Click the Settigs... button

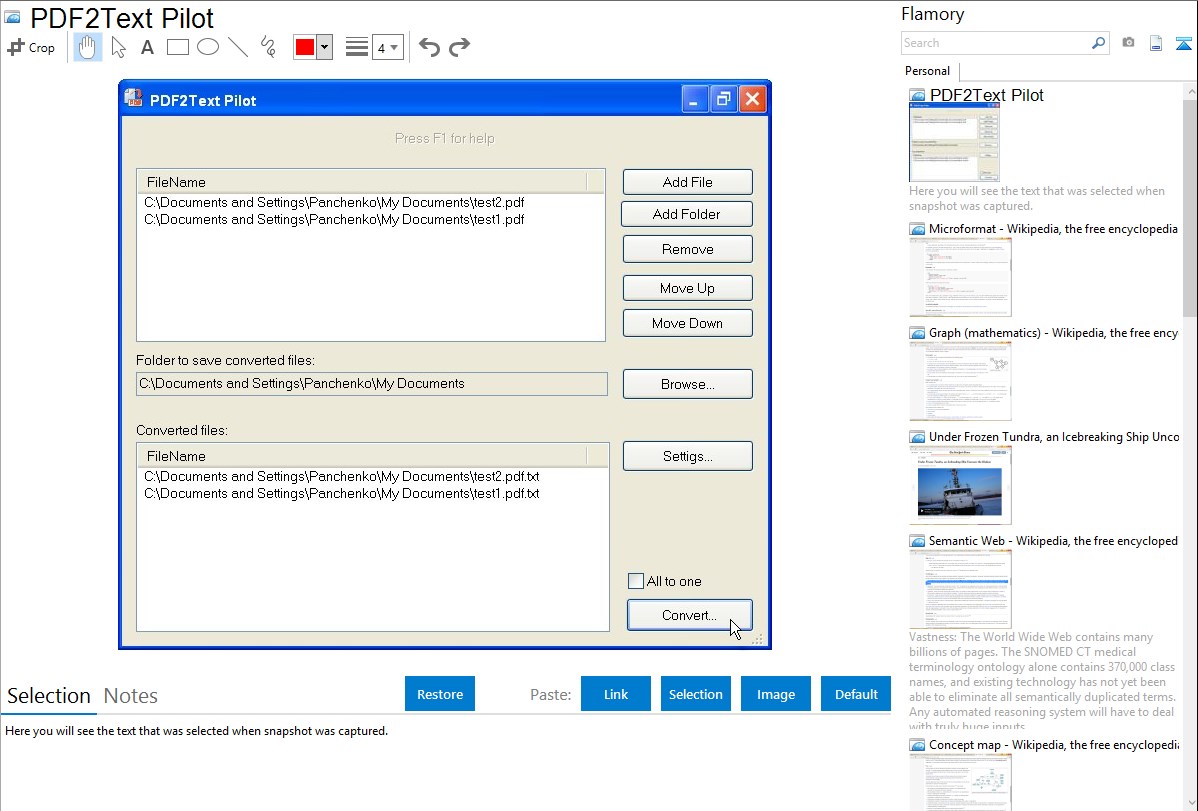(x=688, y=456)
